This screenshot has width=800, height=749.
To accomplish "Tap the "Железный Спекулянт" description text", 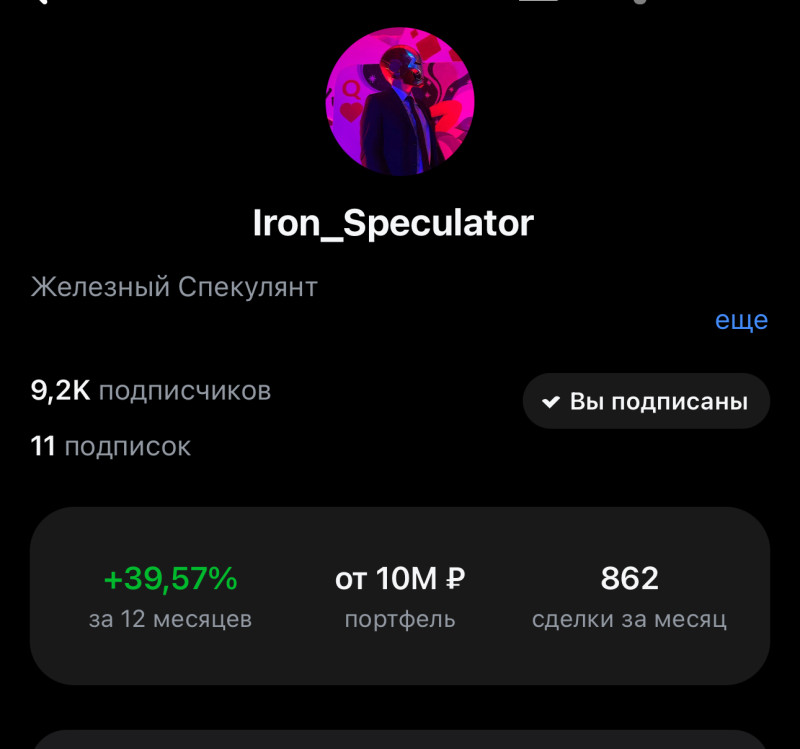I will (174, 287).
